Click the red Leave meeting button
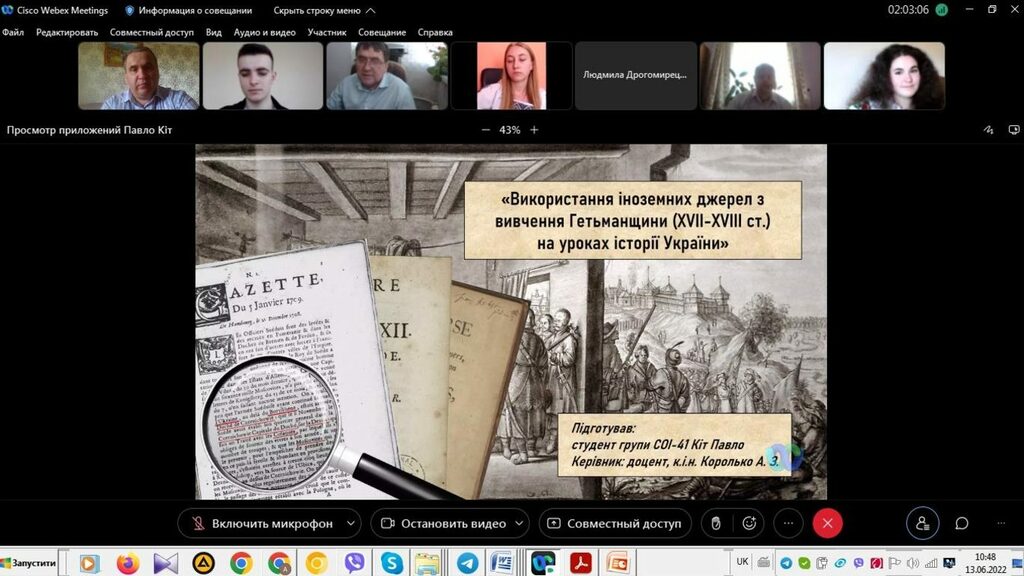Screen dimensions: 1024x576 (827, 523)
